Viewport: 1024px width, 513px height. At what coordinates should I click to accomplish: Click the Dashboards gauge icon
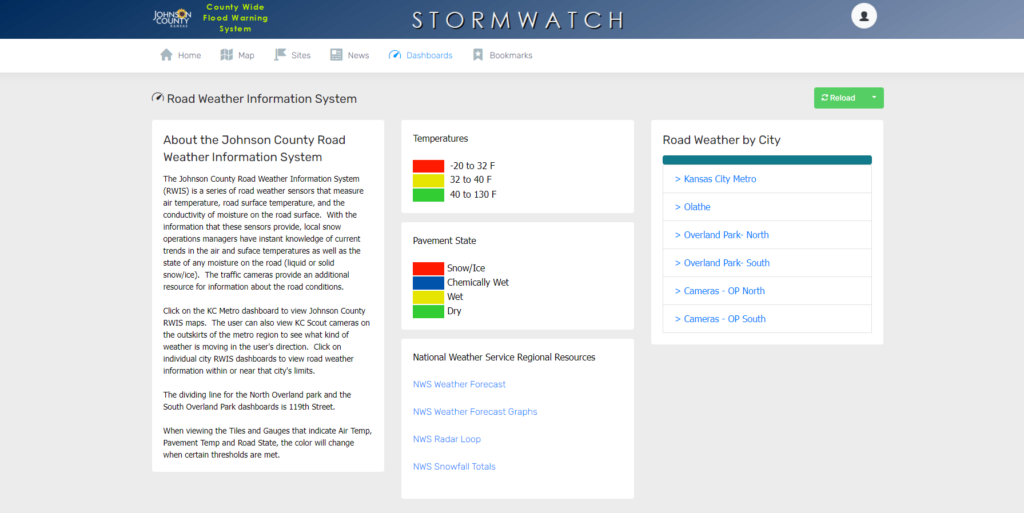coord(394,55)
